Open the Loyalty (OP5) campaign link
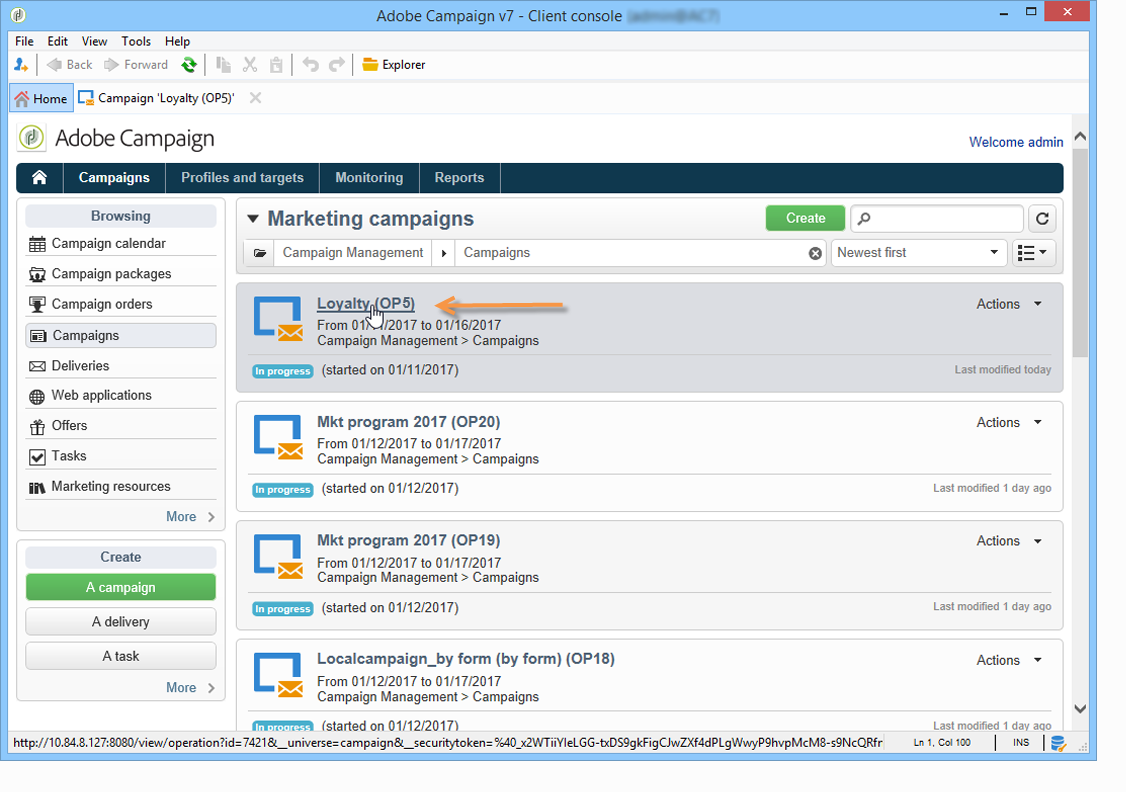This screenshot has height=792, width=1126. pyautogui.click(x=366, y=304)
